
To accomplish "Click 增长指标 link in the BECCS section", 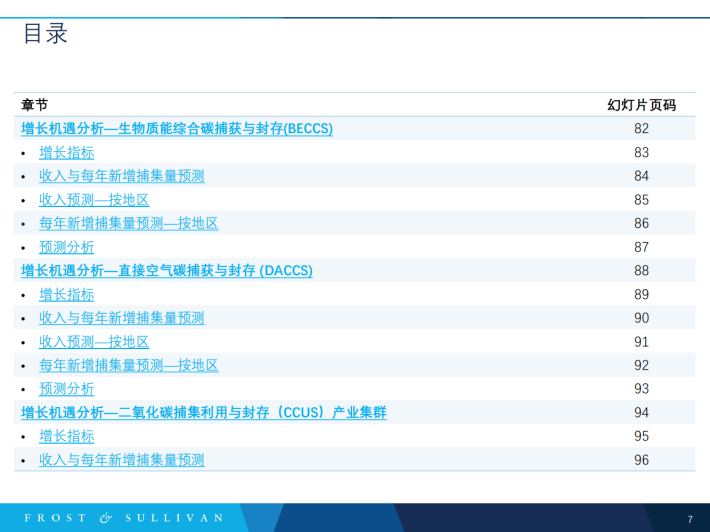I will [x=67, y=153].
